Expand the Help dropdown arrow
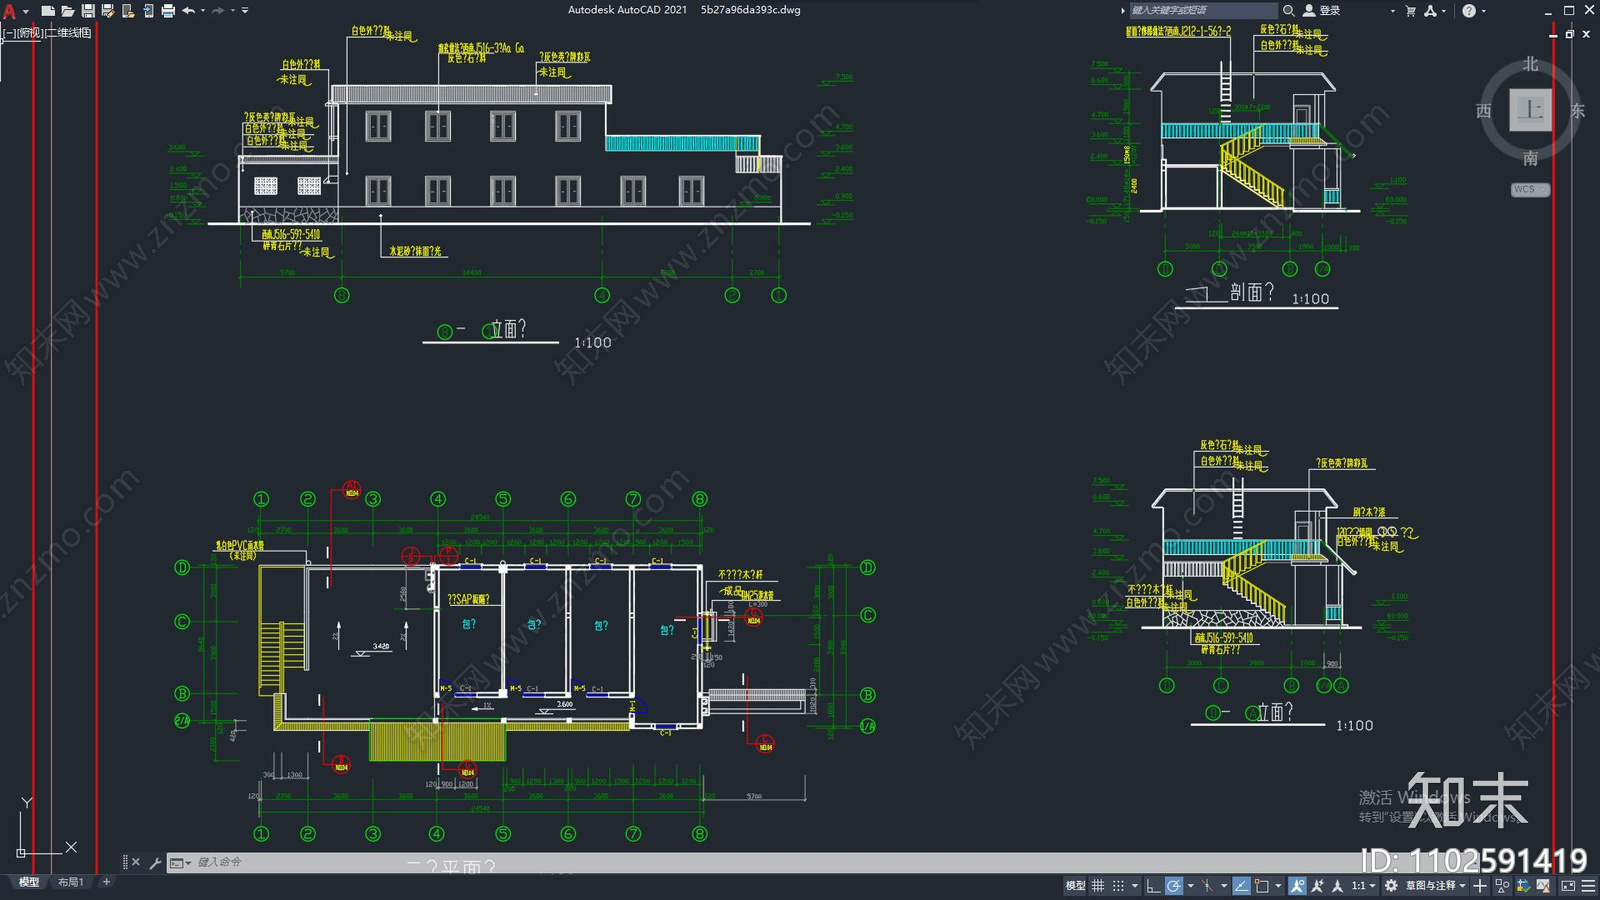Viewport: 1600px width, 900px height. [1484, 11]
